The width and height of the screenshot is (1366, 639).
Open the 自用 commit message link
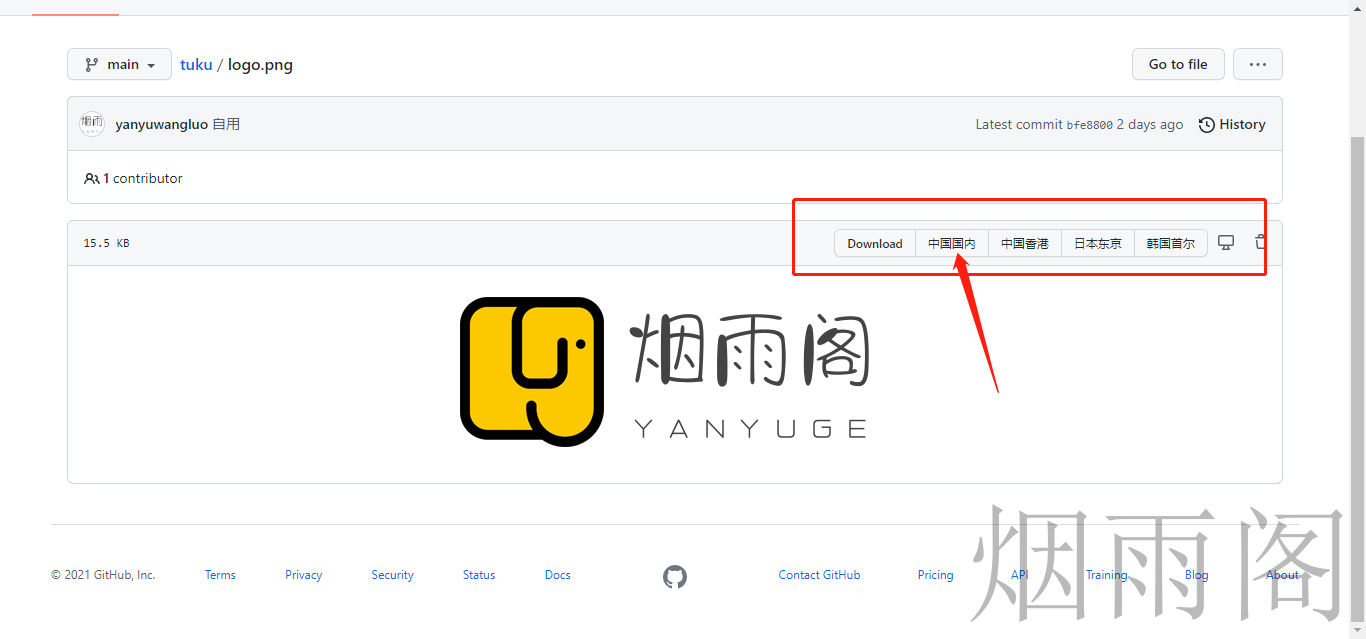226,124
